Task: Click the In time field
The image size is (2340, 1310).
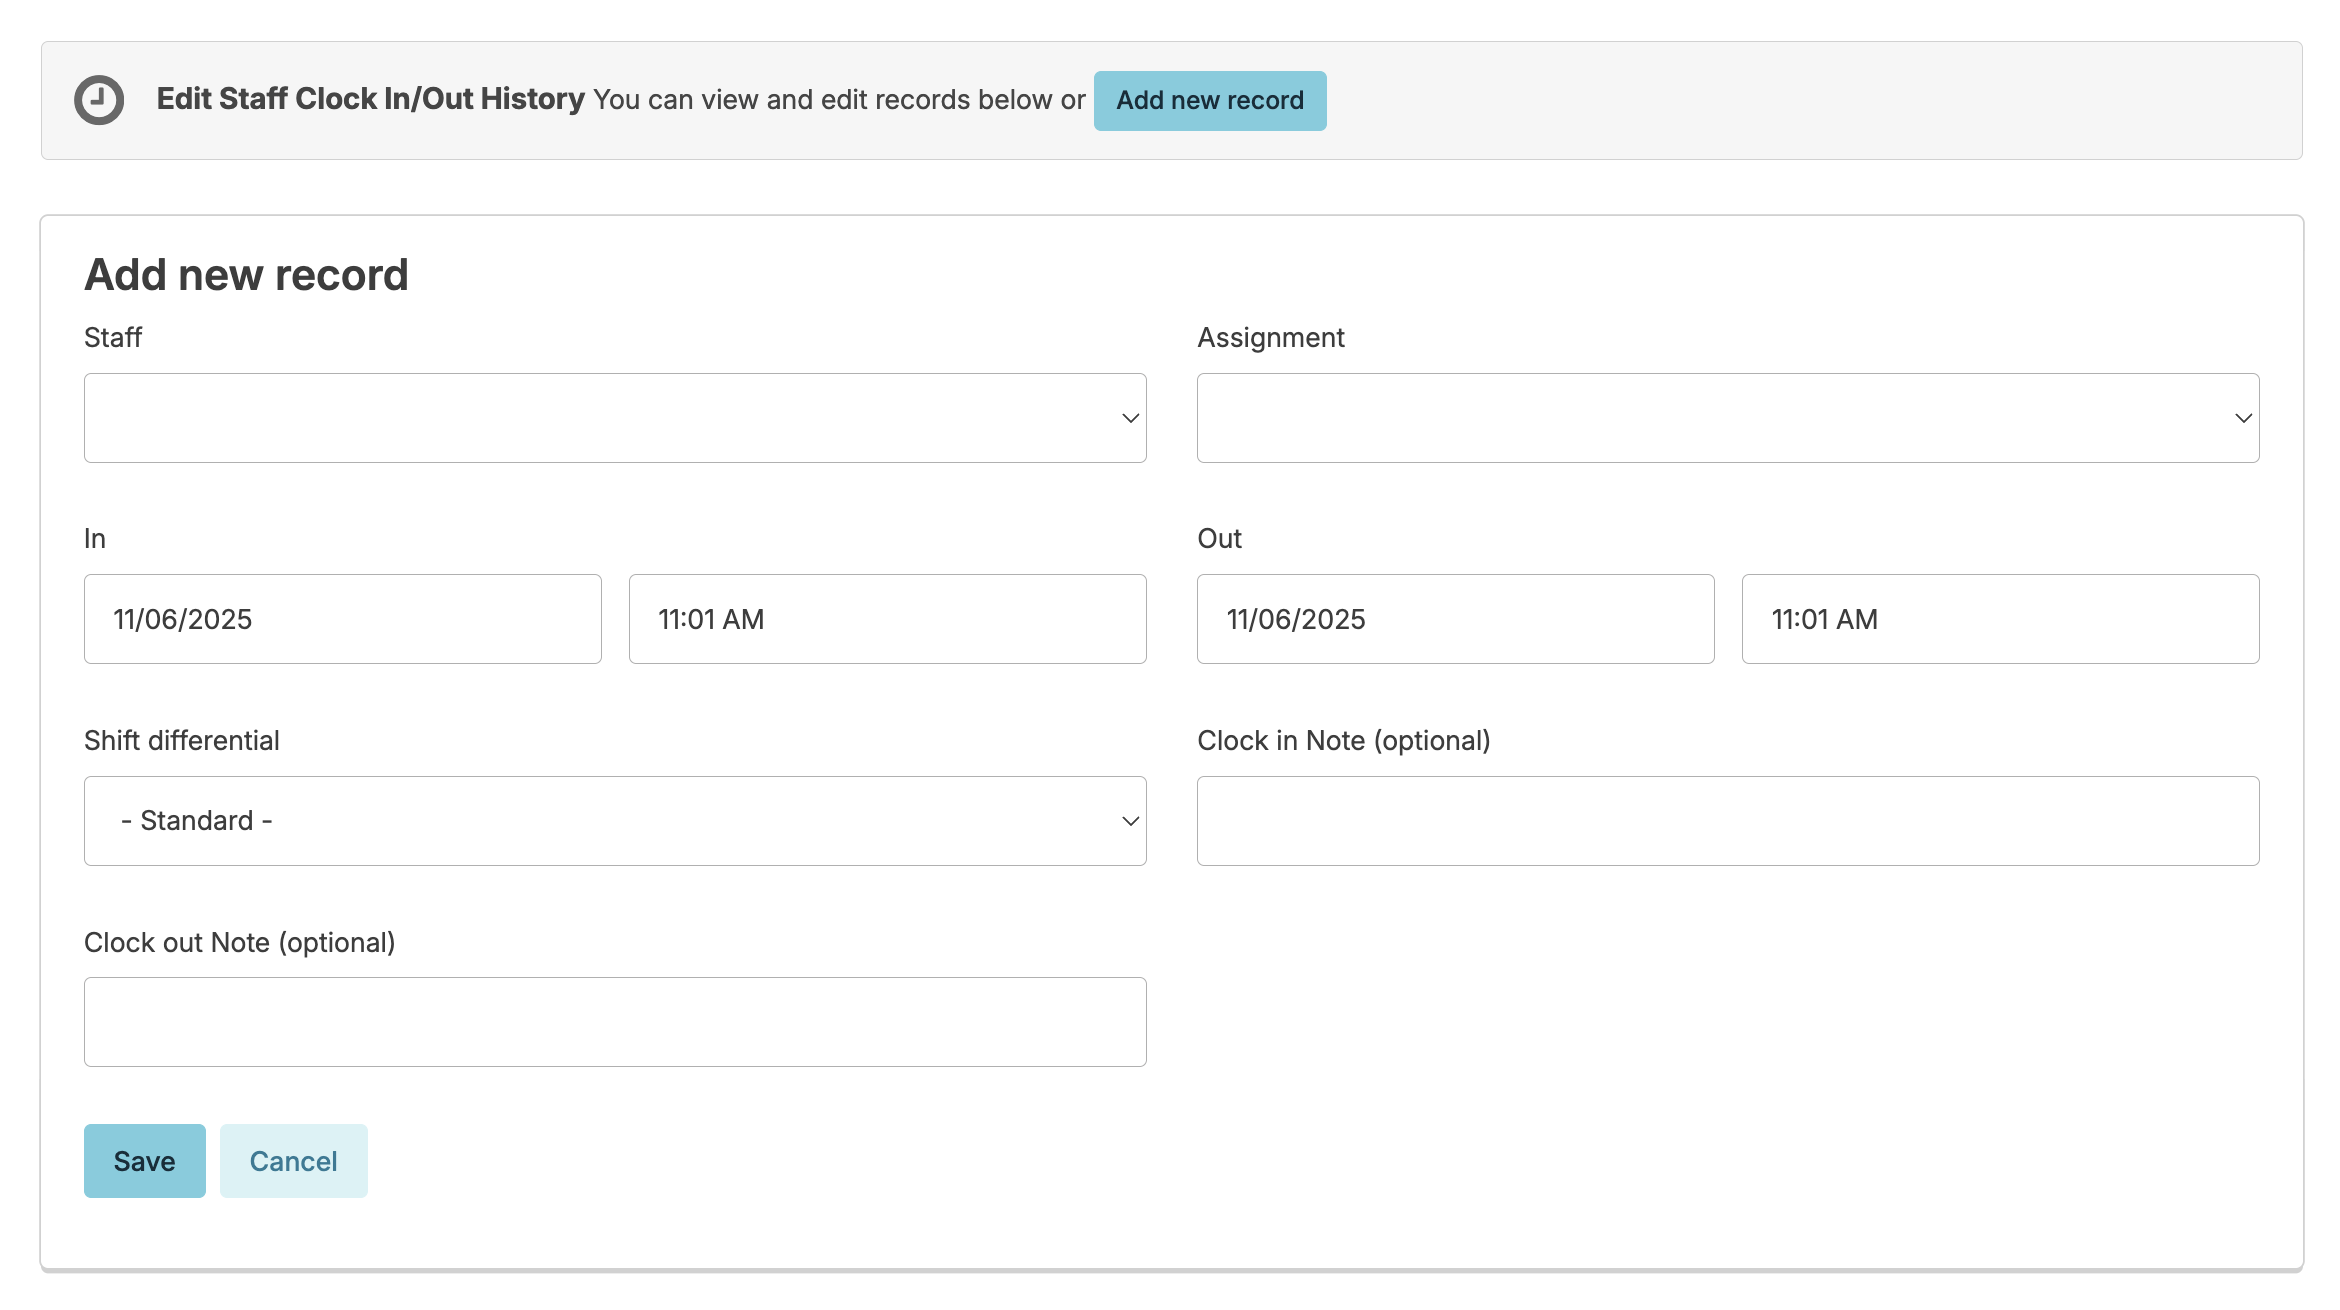Action: pos(886,619)
